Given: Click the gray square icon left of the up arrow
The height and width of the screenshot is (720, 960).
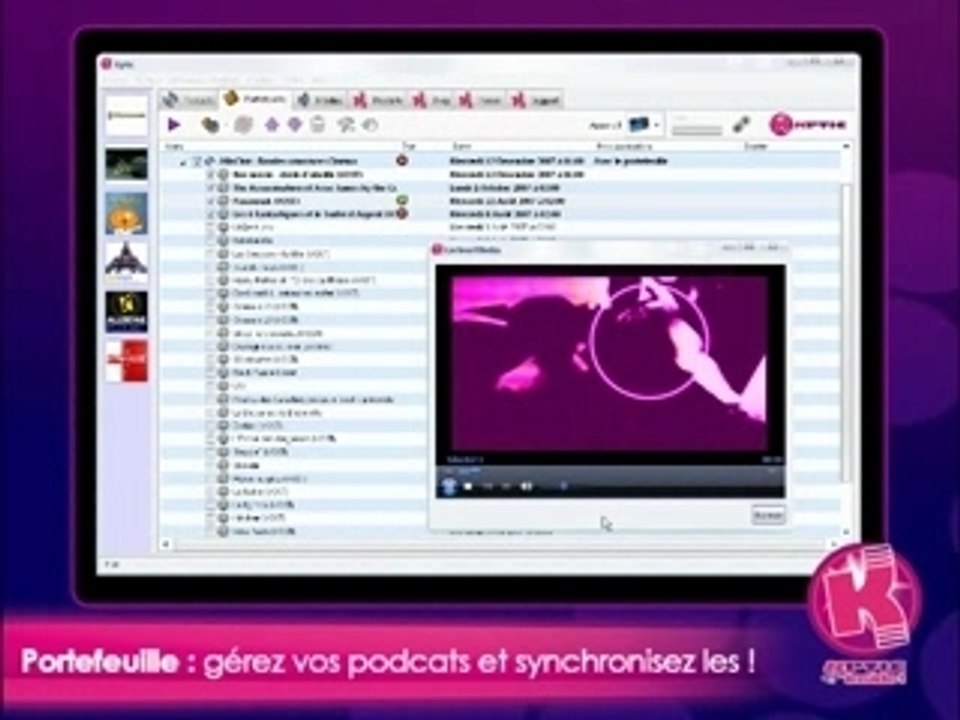Looking at the screenshot, I should click(x=244, y=125).
